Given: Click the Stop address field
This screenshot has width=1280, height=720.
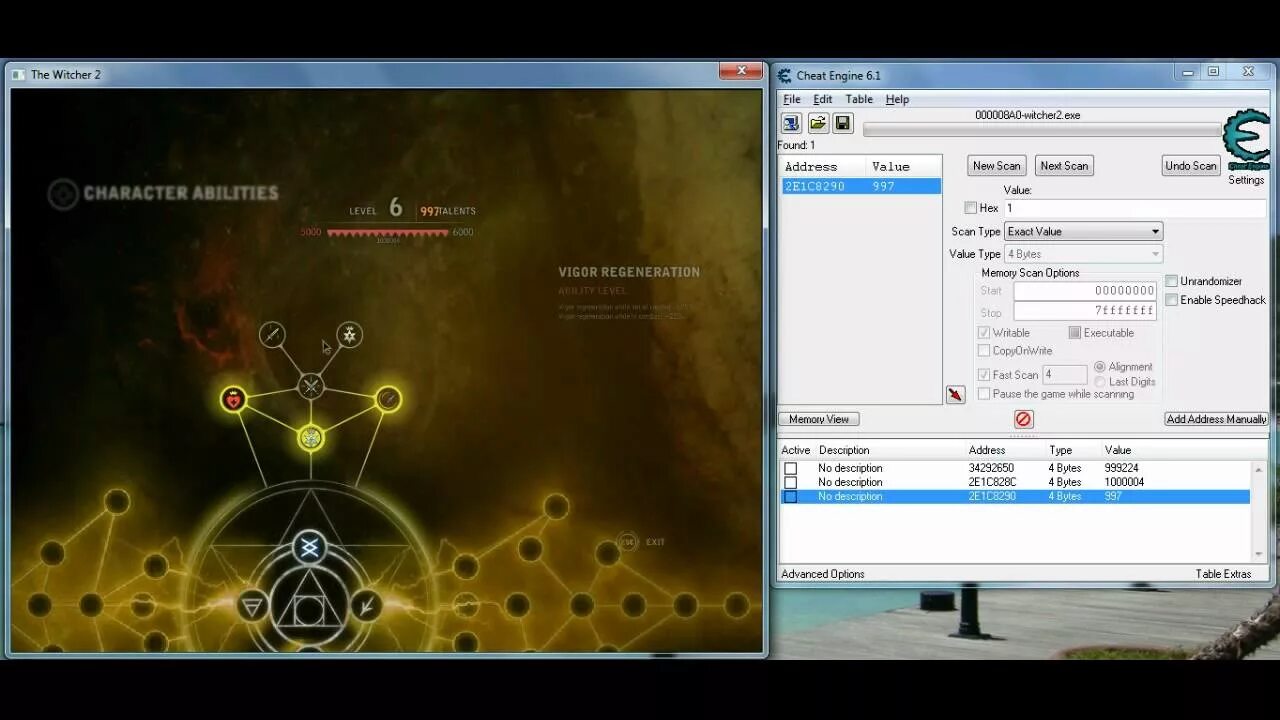Looking at the screenshot, I should pos(1085,311).
